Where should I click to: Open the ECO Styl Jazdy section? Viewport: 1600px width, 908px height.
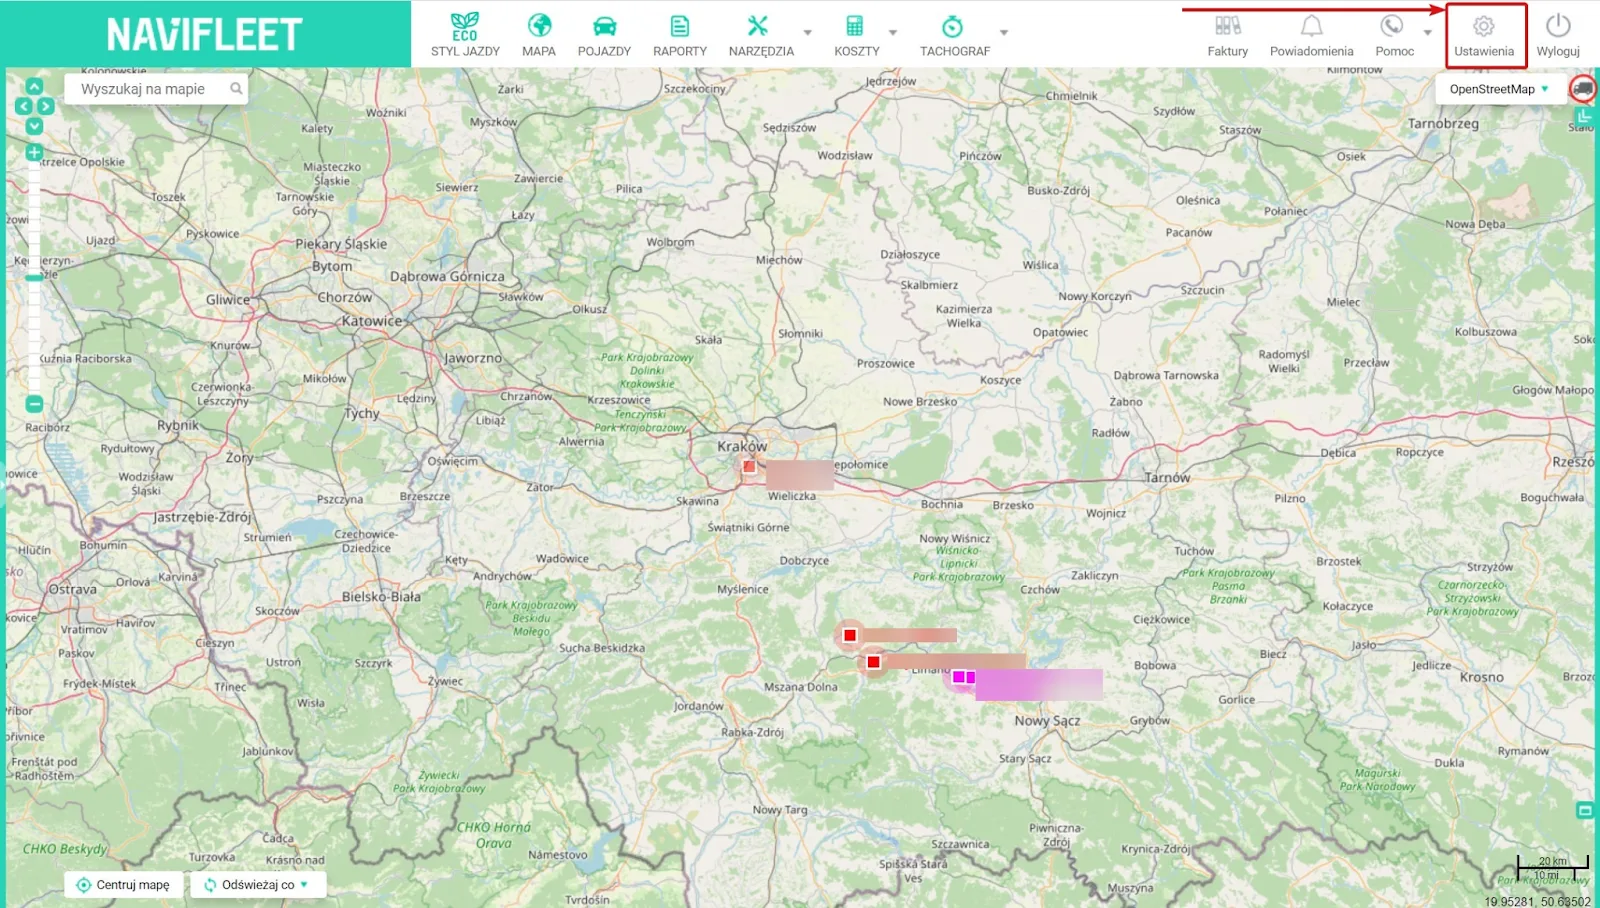tap(465, 35)
